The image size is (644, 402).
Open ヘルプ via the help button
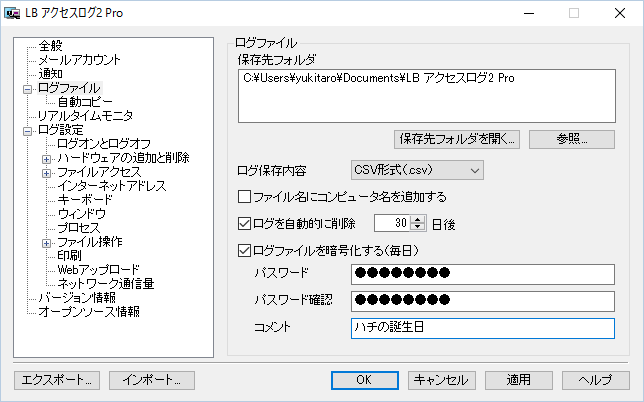click(x=596, y=380)
